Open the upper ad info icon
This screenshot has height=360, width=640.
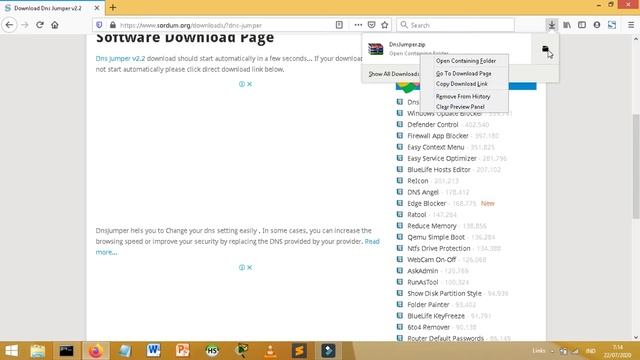click(x=242, y=84)
